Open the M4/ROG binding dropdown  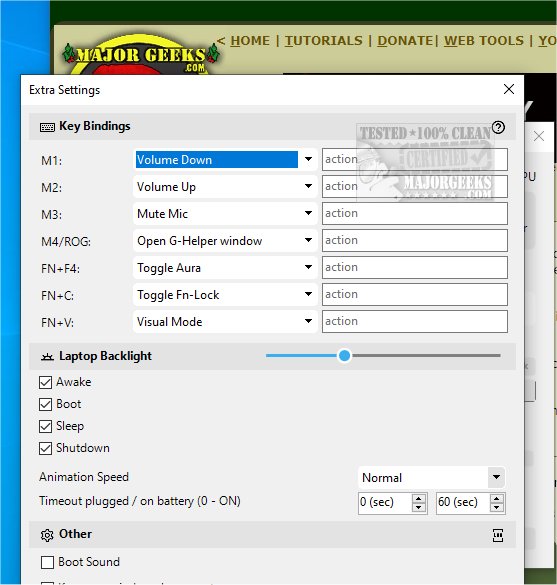225,241
